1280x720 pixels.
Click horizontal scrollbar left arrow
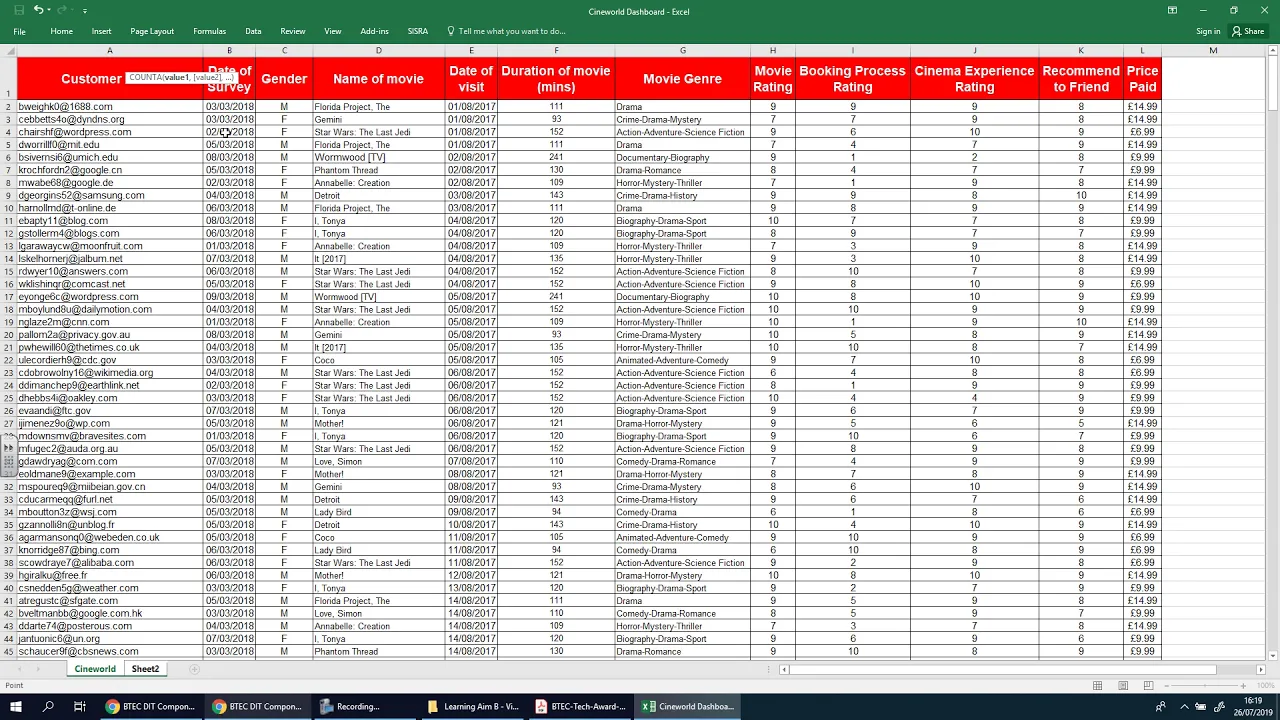click(x=784, y=669)
